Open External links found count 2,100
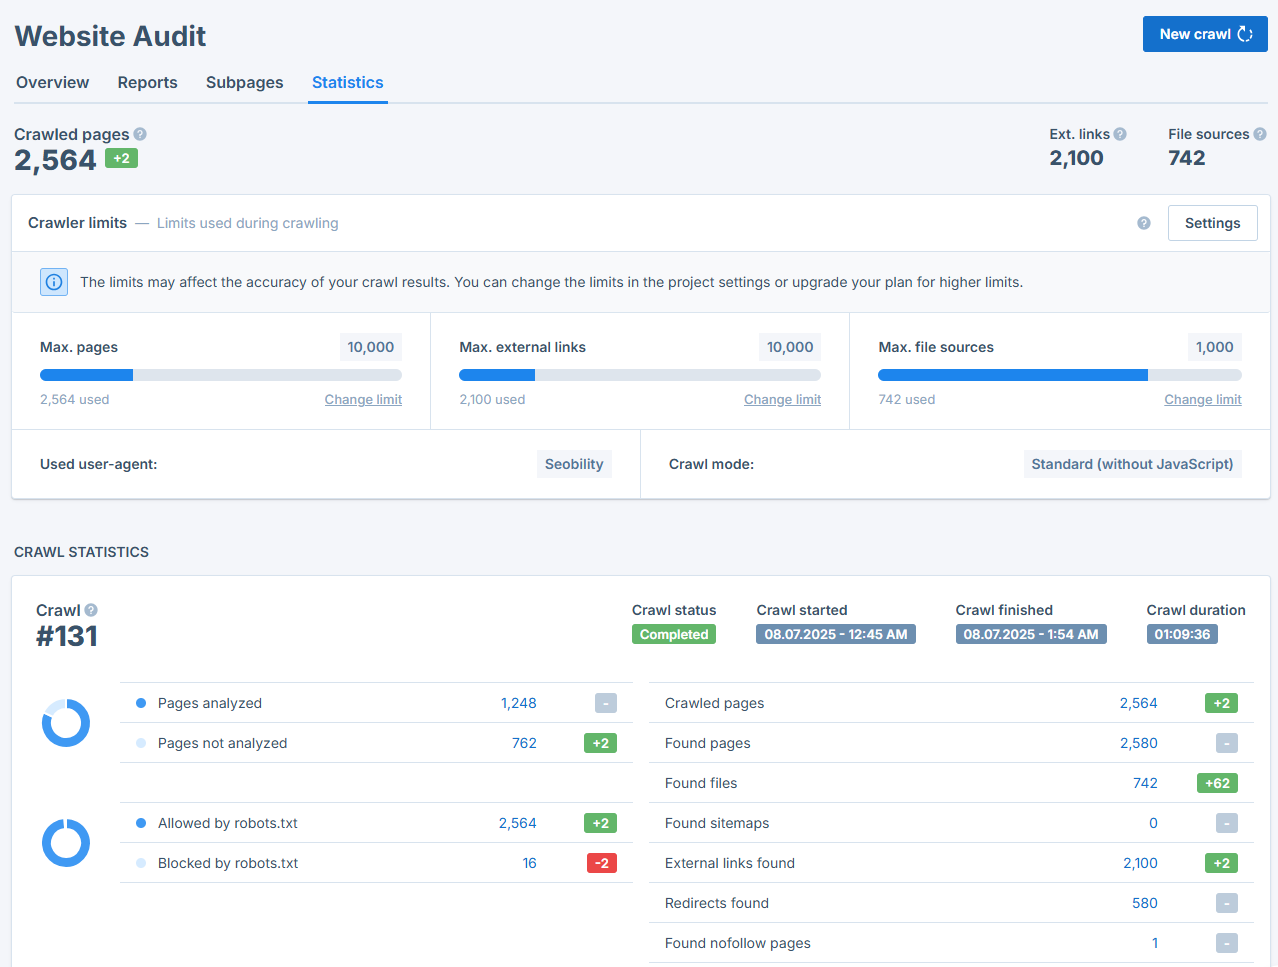The width and height of the screenshot is (1278, 967). pyautogui.click(x=1140, y=863)
